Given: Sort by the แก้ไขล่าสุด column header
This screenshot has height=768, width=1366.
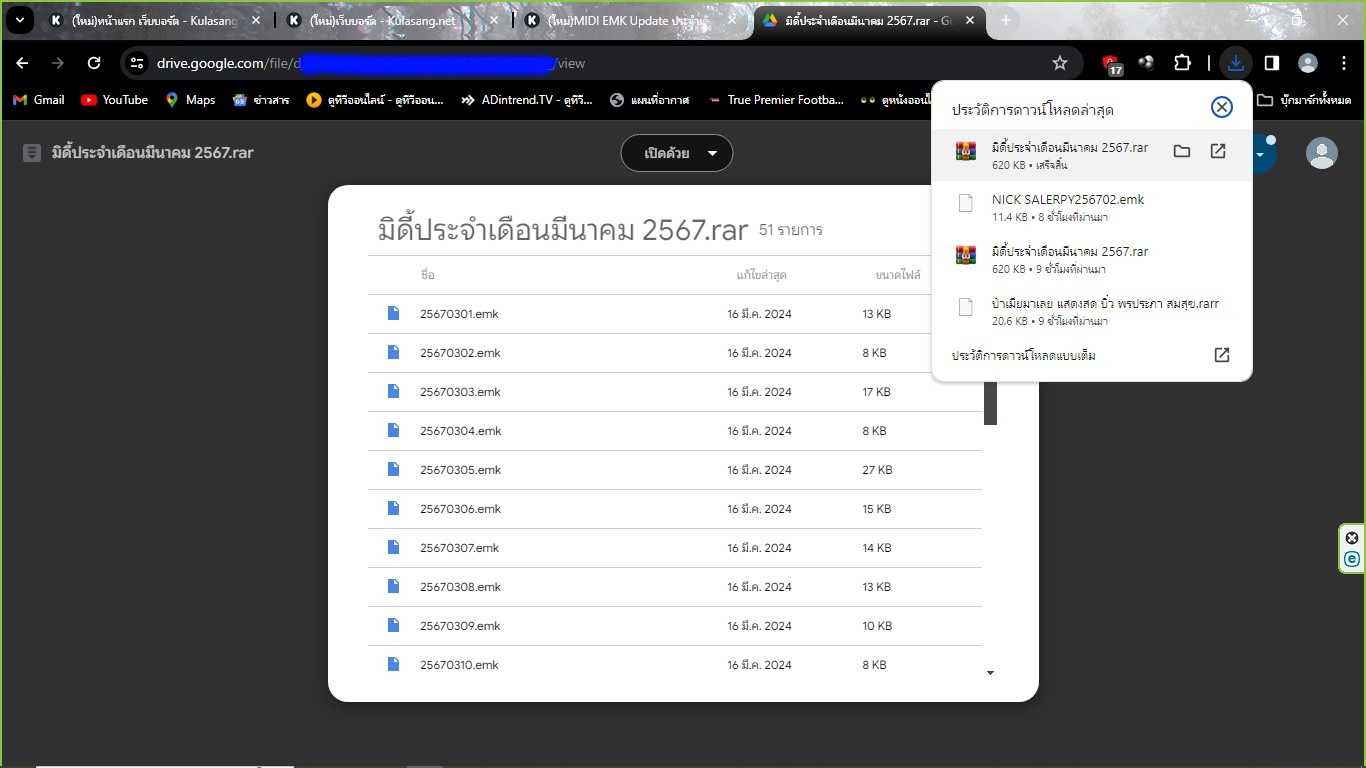Looking at the screenshot, I should tap(761, 275).
